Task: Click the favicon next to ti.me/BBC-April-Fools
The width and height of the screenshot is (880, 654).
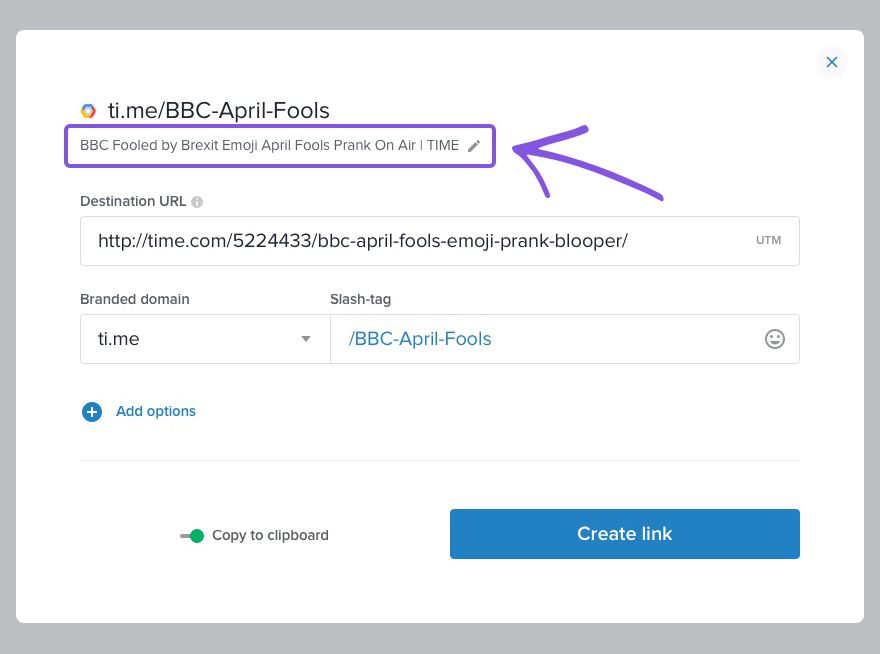Action: [88, 111]
